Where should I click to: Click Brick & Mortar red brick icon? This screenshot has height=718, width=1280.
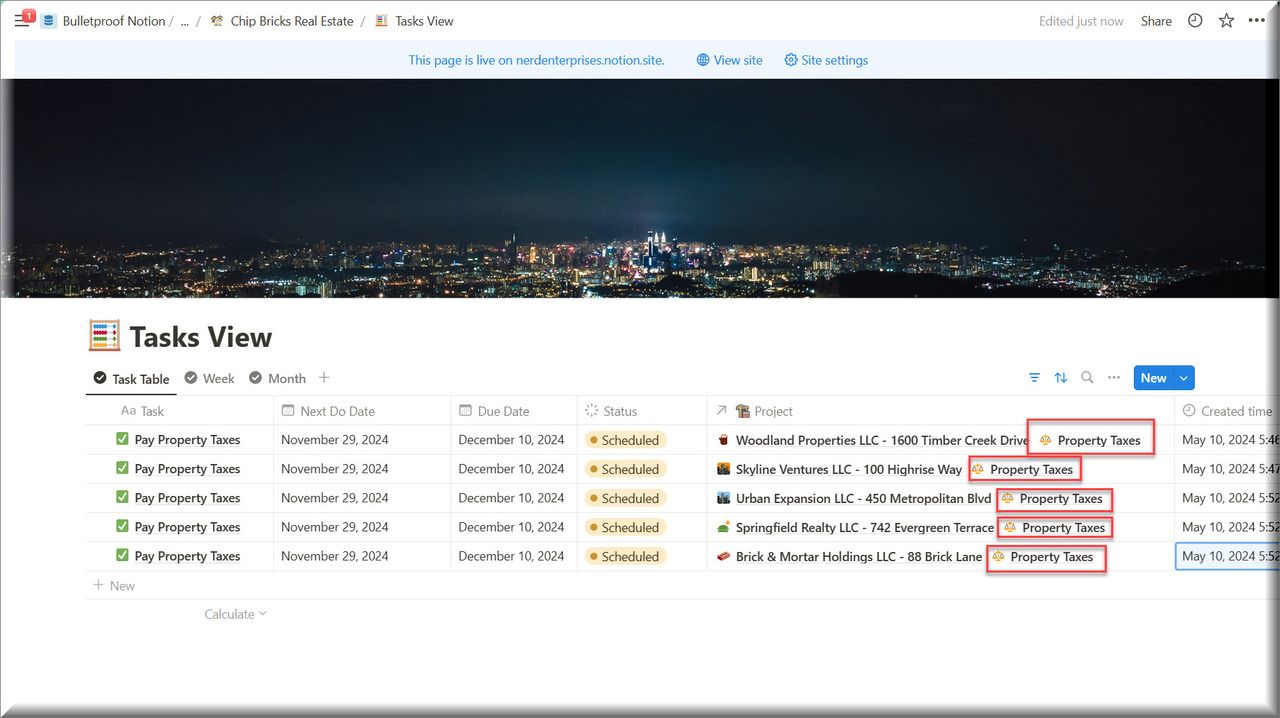pyautogui.click(x=724, y=556)
